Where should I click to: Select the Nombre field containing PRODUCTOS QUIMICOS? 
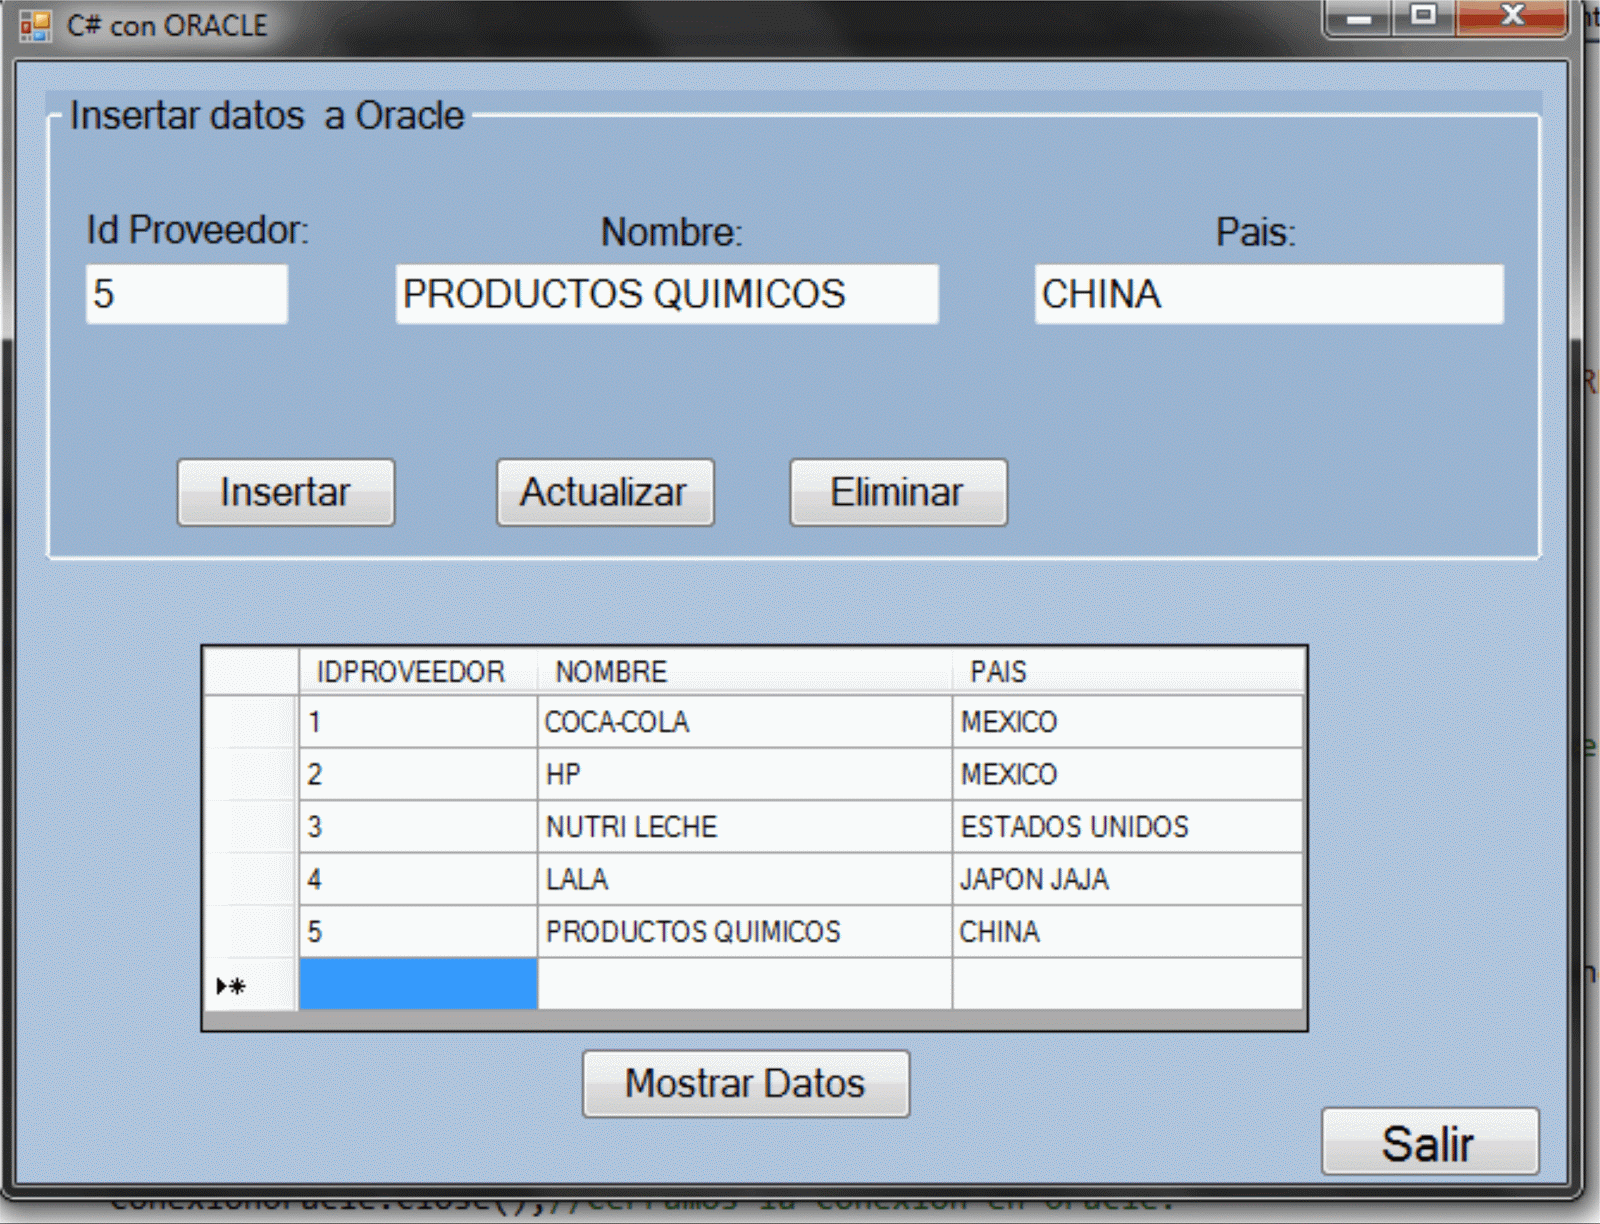[x=667, y=294]
